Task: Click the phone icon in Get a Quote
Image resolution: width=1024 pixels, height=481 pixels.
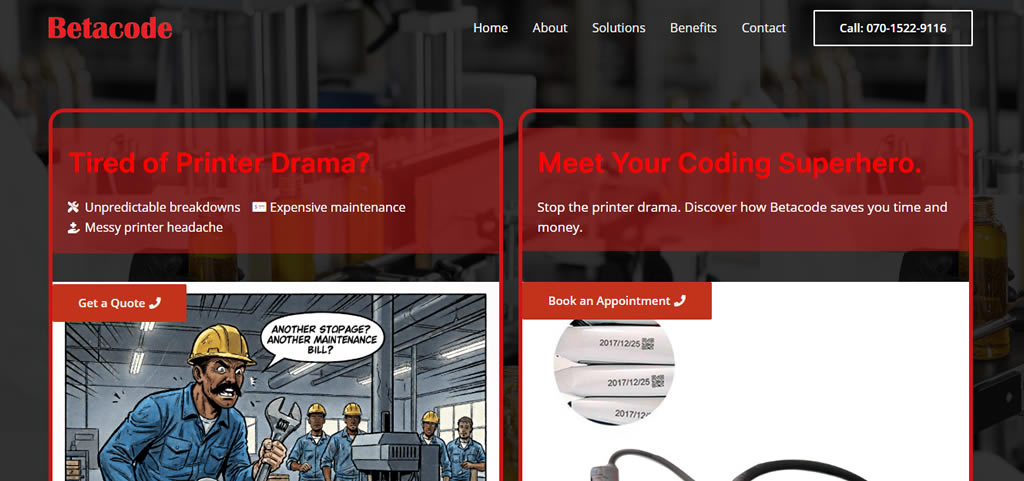Action: pos(155,303)
